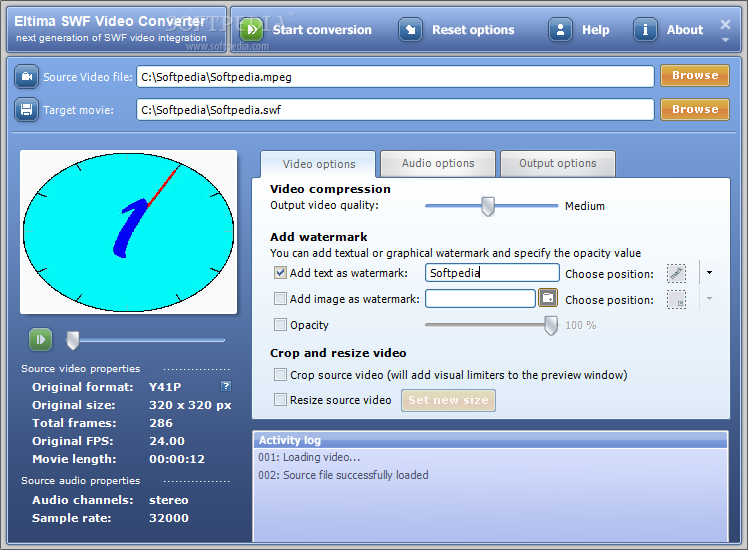Click the green Start conversion icon
748x550 pixels.
[x=251, y=30]
